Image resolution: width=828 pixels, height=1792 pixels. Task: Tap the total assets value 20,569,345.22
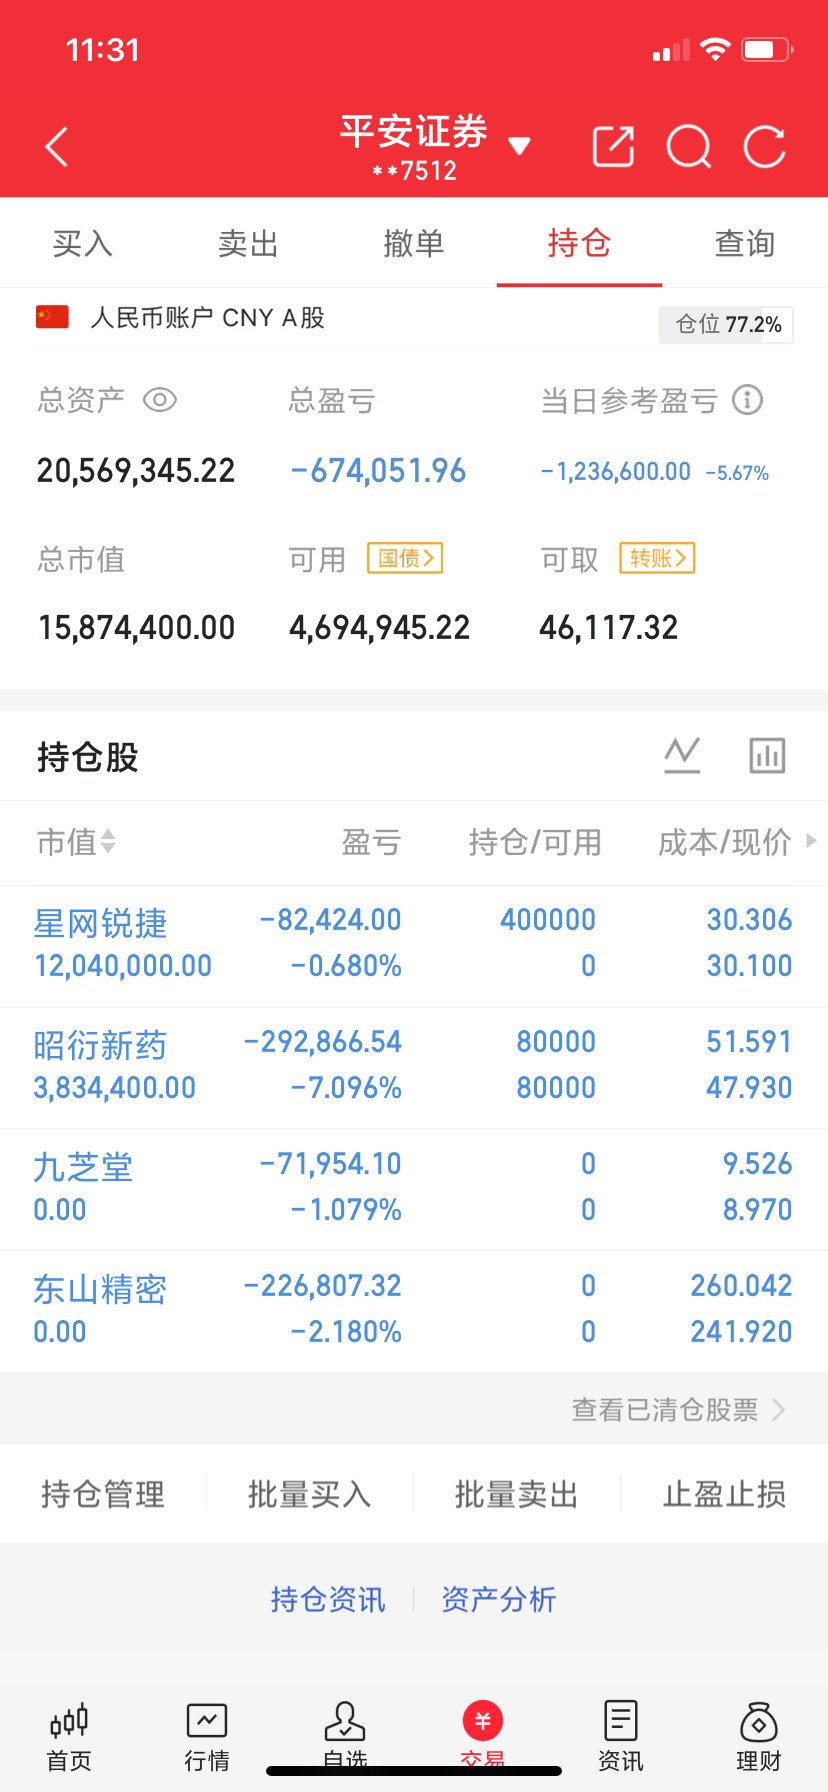136,470
